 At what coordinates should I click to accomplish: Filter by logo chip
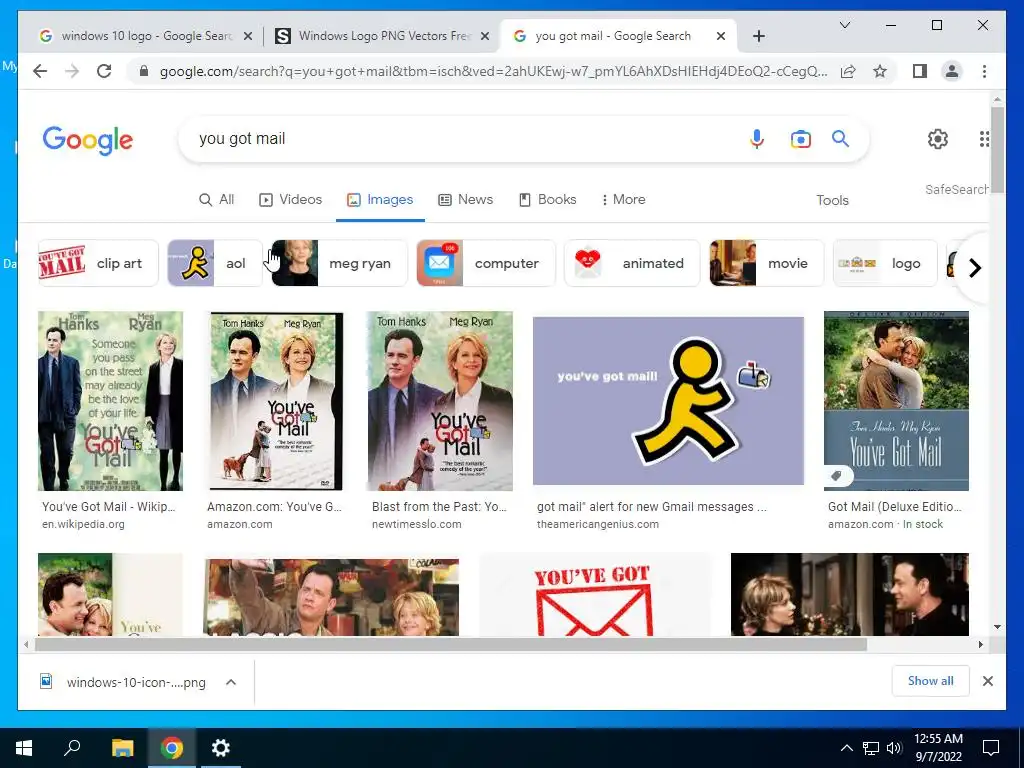pos(885,263)
